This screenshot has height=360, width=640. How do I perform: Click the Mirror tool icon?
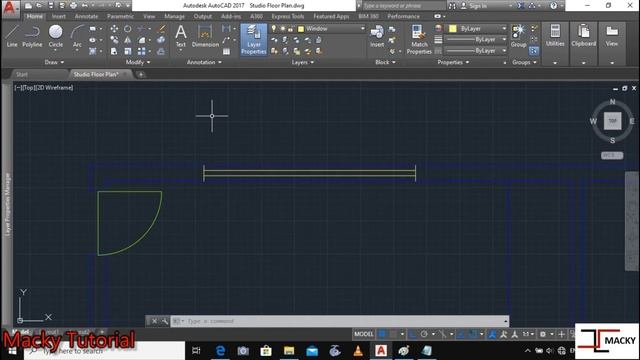128,40
